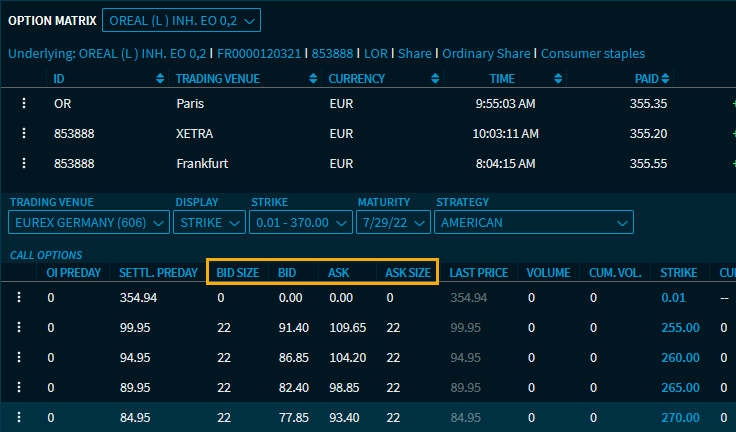Viewport: 736px width, 432px height.
Task: Click the strike range 0.01 - 370.00 selector
Action: pos(299,222)
